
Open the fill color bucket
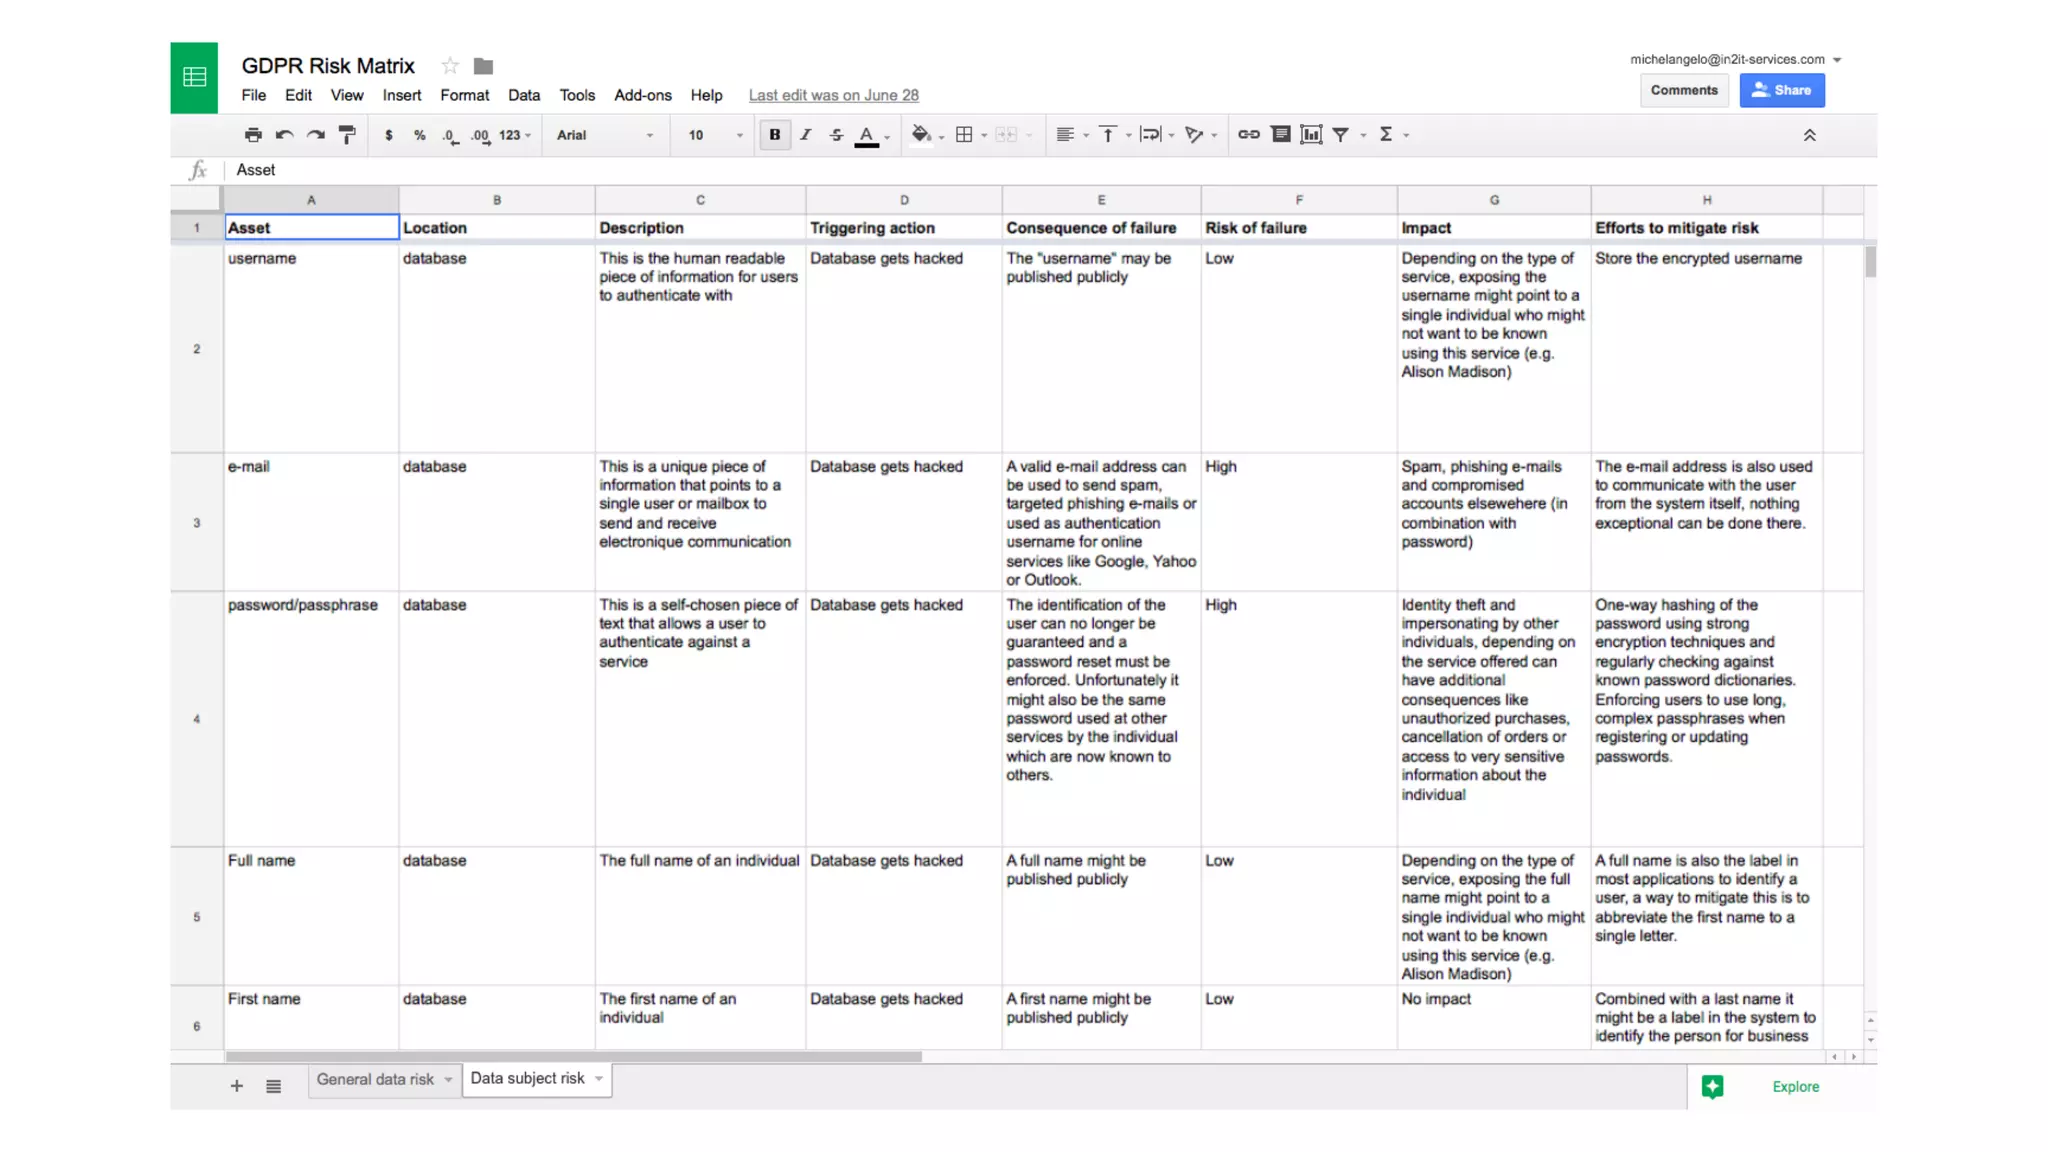[x=921, y=135]
